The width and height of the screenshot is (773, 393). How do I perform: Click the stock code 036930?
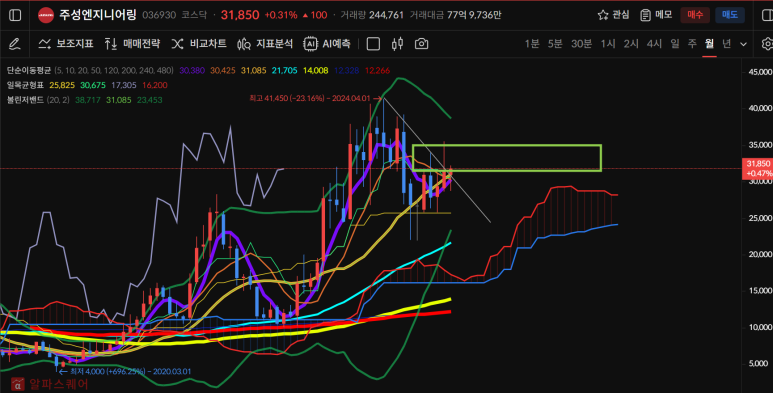pos(159,15)
